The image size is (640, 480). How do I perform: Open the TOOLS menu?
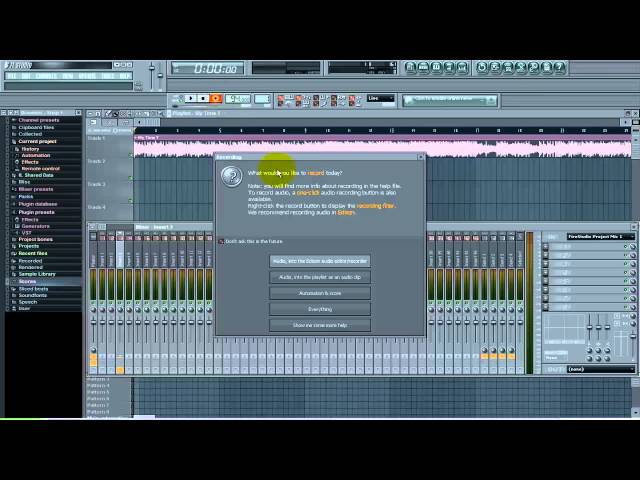[108, 76]
